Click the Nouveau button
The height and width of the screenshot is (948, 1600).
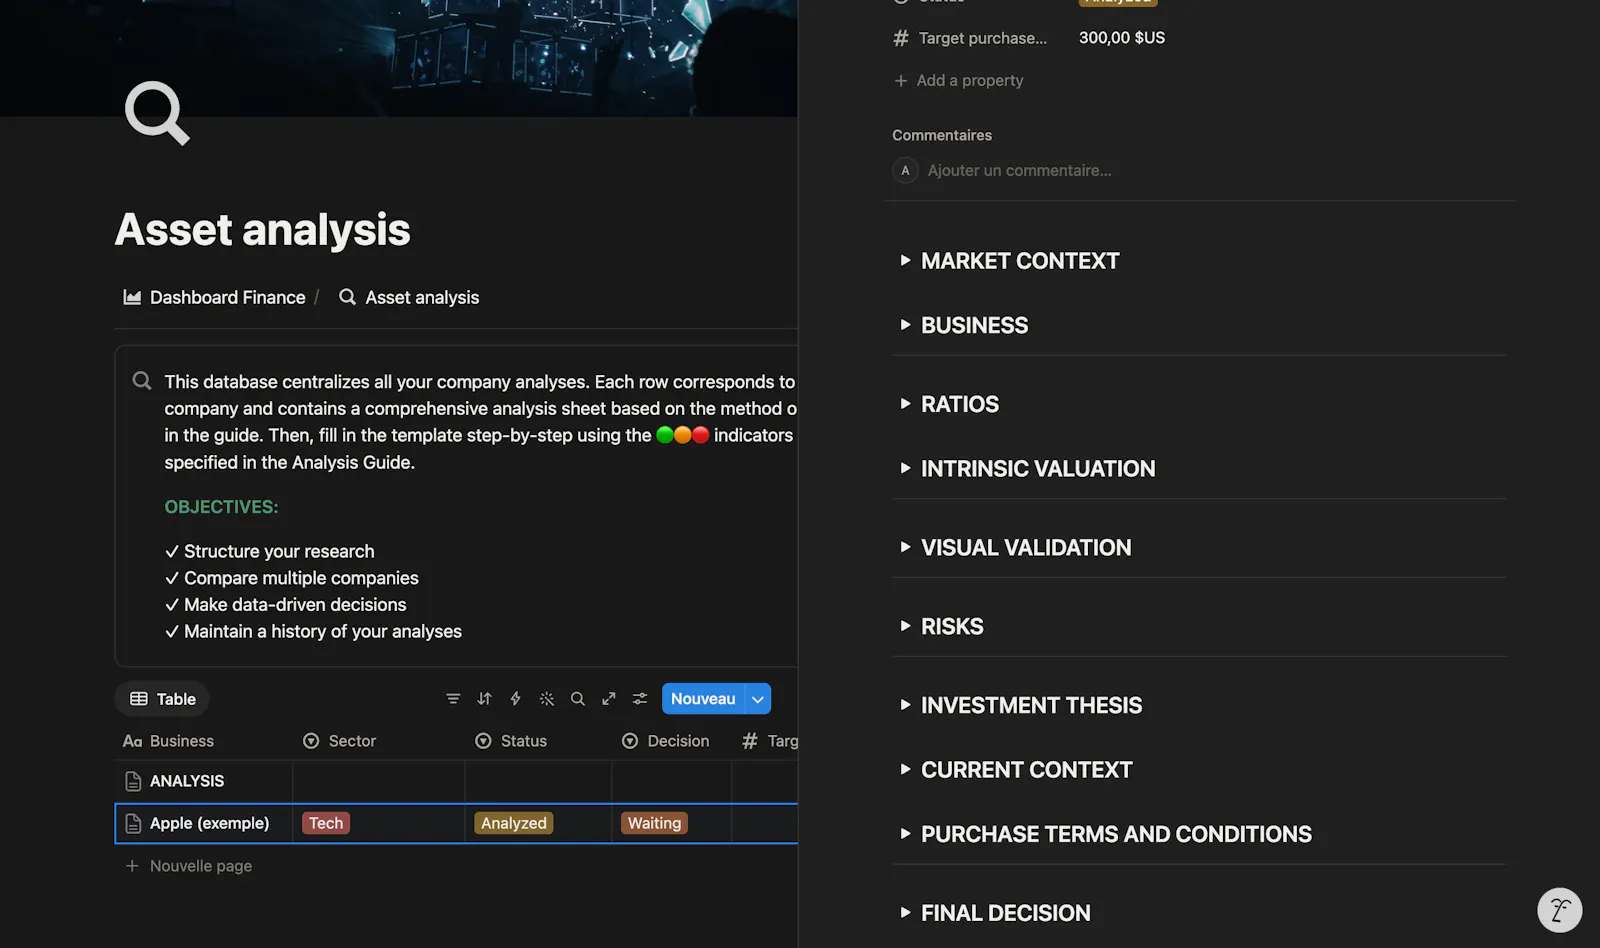703,699
